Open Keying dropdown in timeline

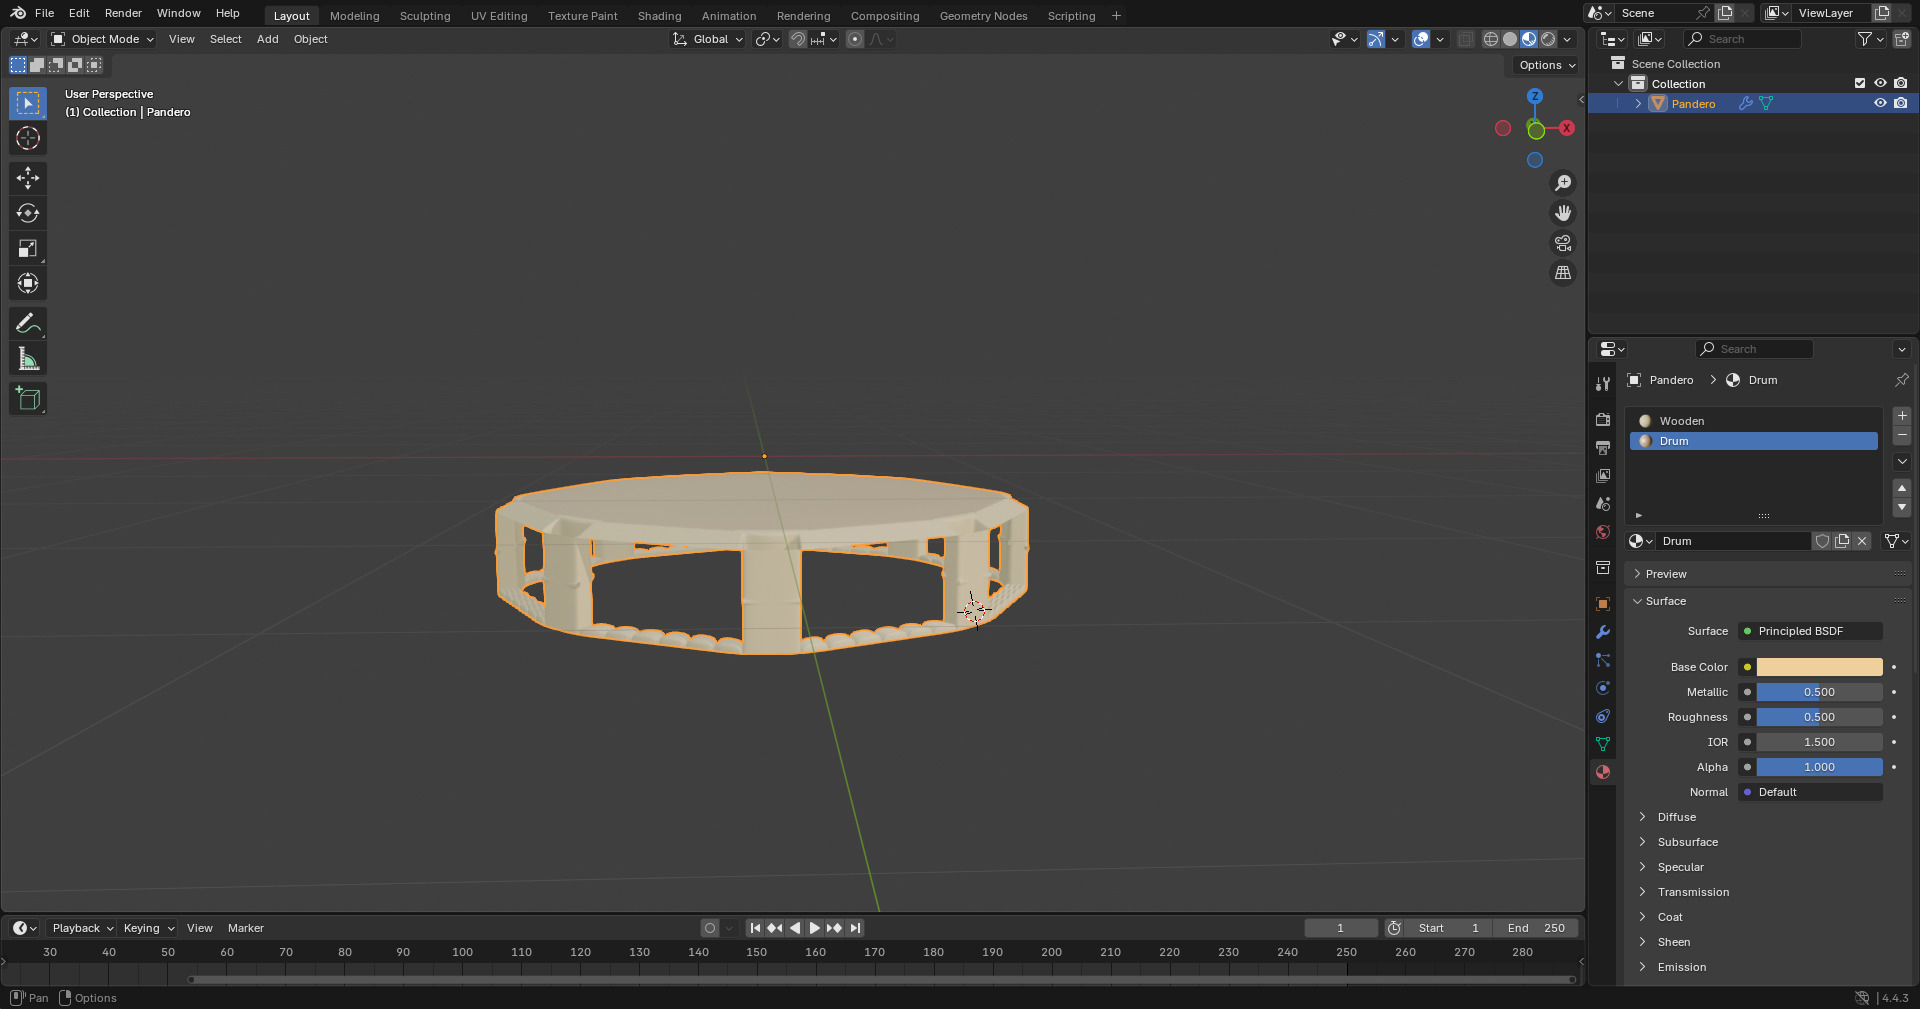tap(148, 928)
